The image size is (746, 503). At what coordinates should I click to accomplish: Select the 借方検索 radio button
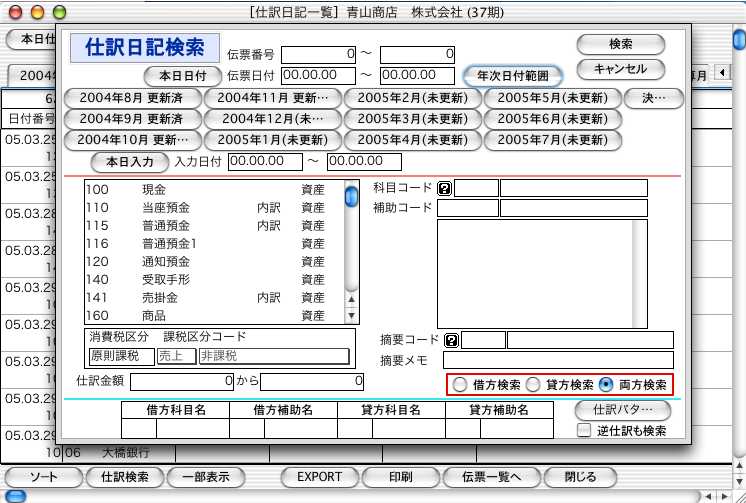(x=460, y=384)
